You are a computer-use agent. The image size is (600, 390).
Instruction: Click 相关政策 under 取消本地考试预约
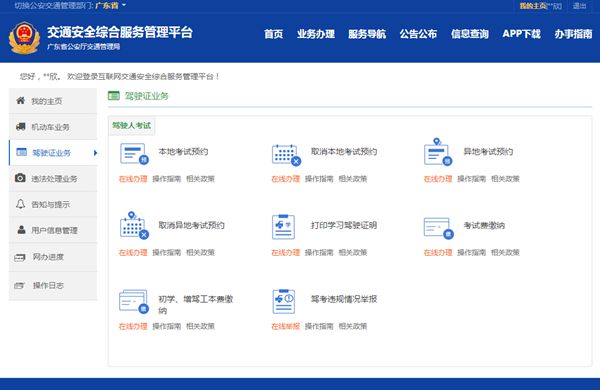point(353,179)
